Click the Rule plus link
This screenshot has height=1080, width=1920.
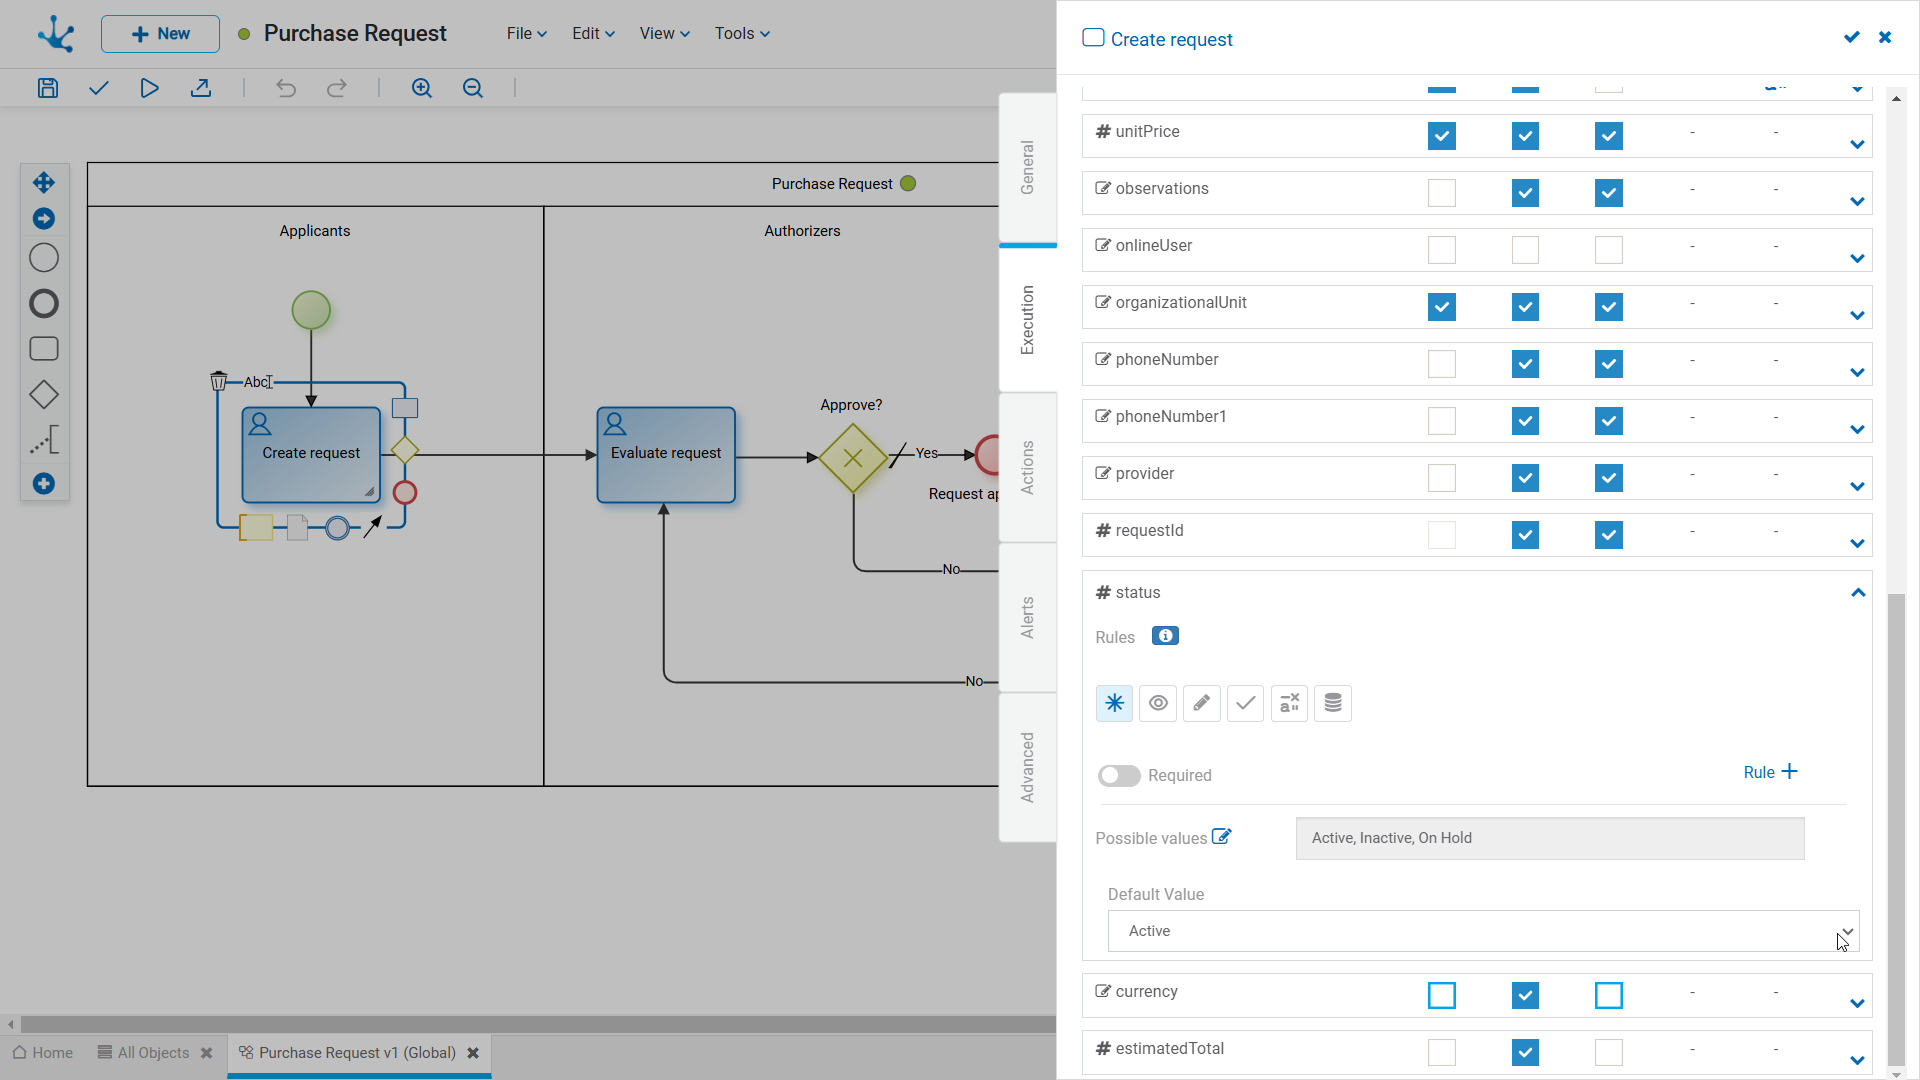1770,772
